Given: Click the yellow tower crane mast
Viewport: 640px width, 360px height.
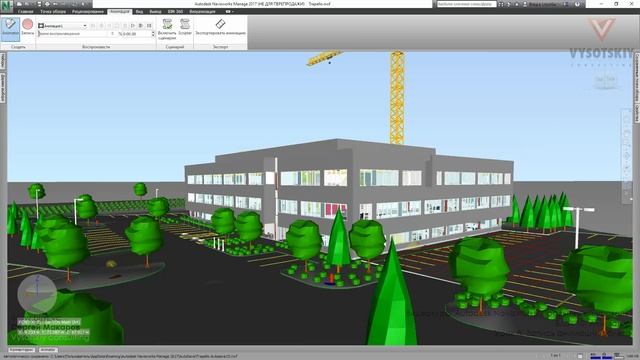Looking at the screenshot, I should [397, 97].
